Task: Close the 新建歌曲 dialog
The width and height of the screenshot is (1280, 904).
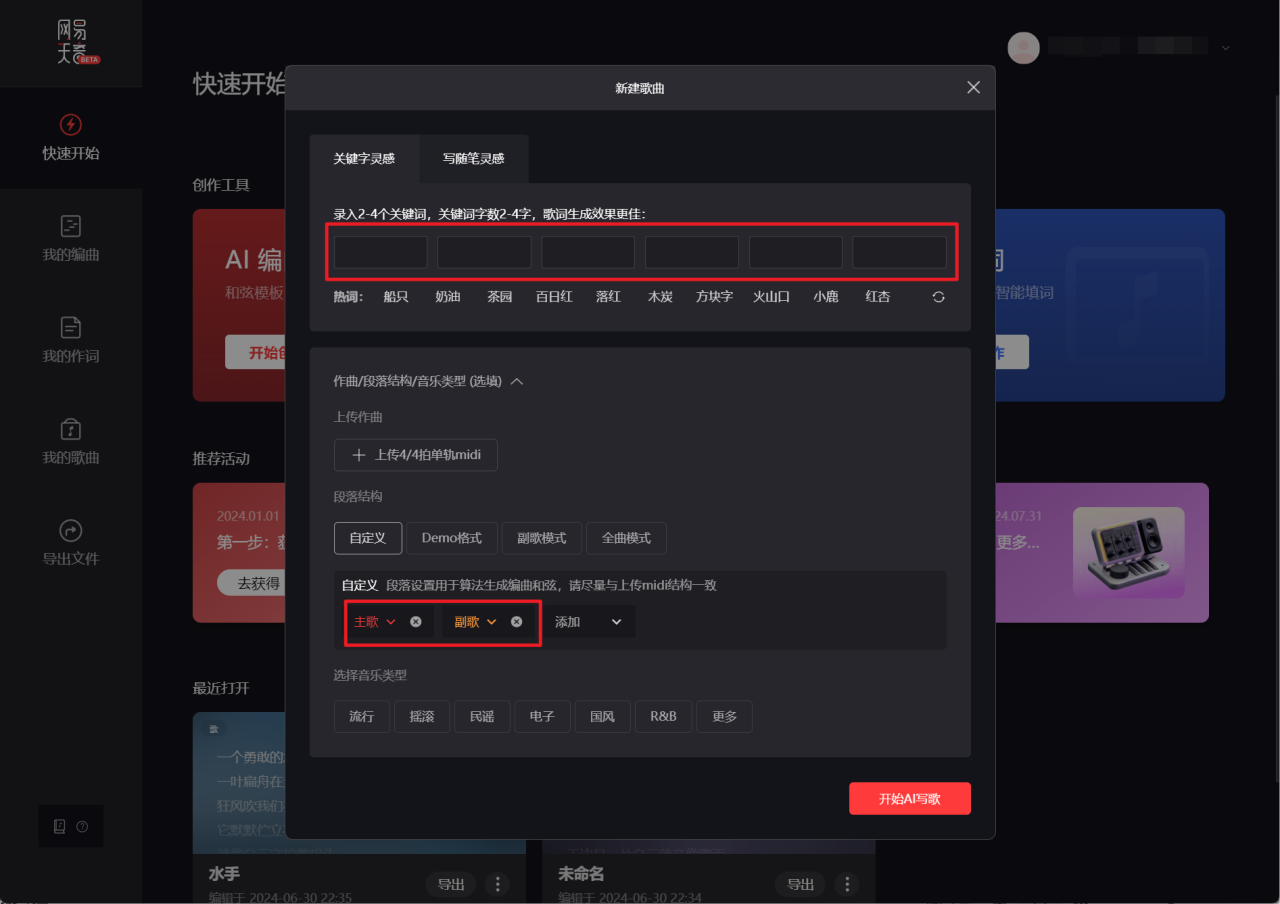Action: (973, 88)
